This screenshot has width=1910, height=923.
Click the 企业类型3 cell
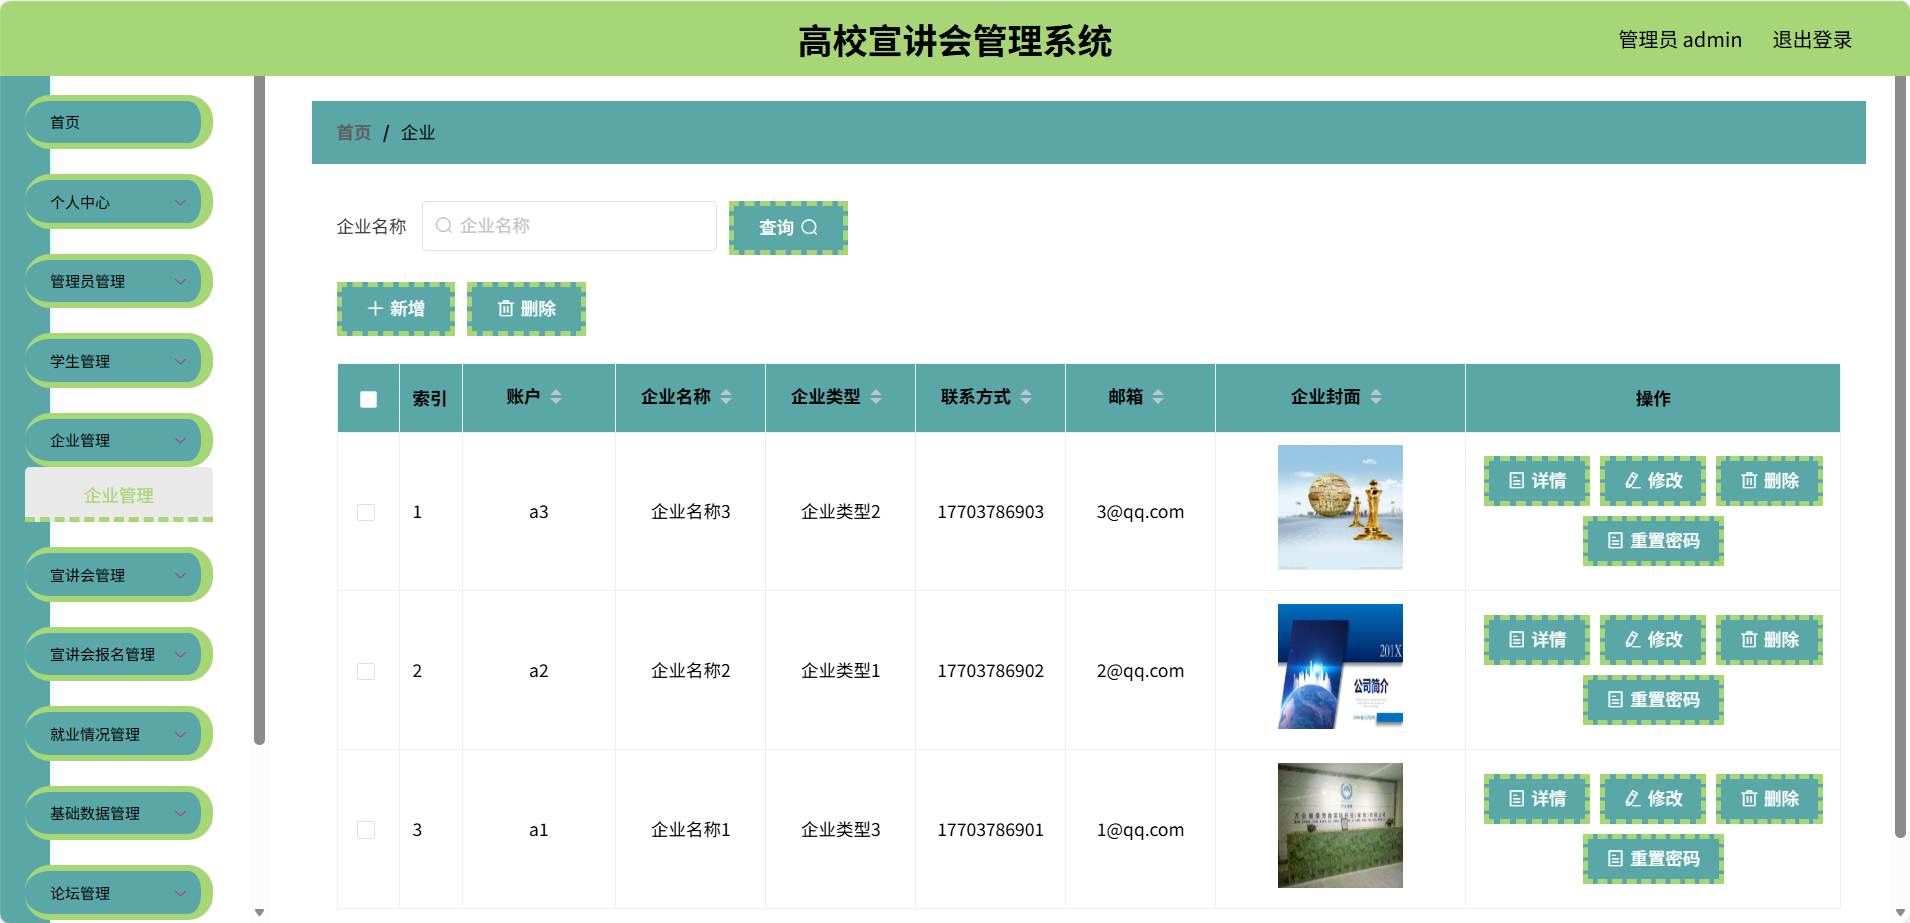point(840,830)
